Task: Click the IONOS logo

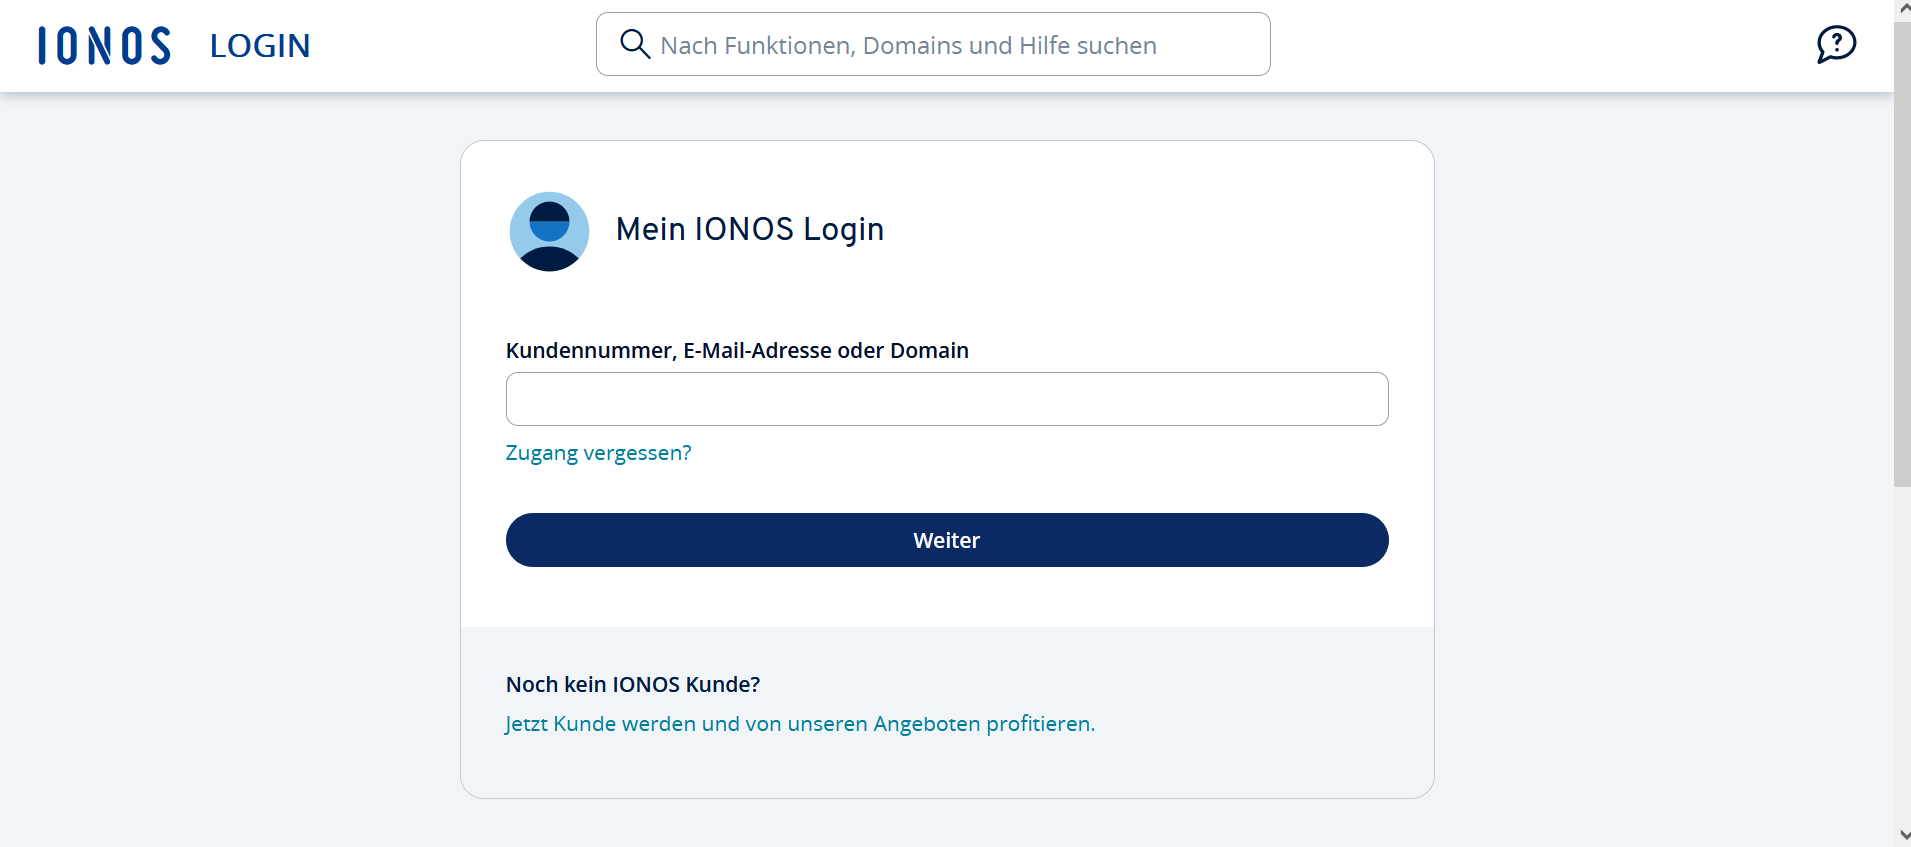Action: (x=105, y=46)
